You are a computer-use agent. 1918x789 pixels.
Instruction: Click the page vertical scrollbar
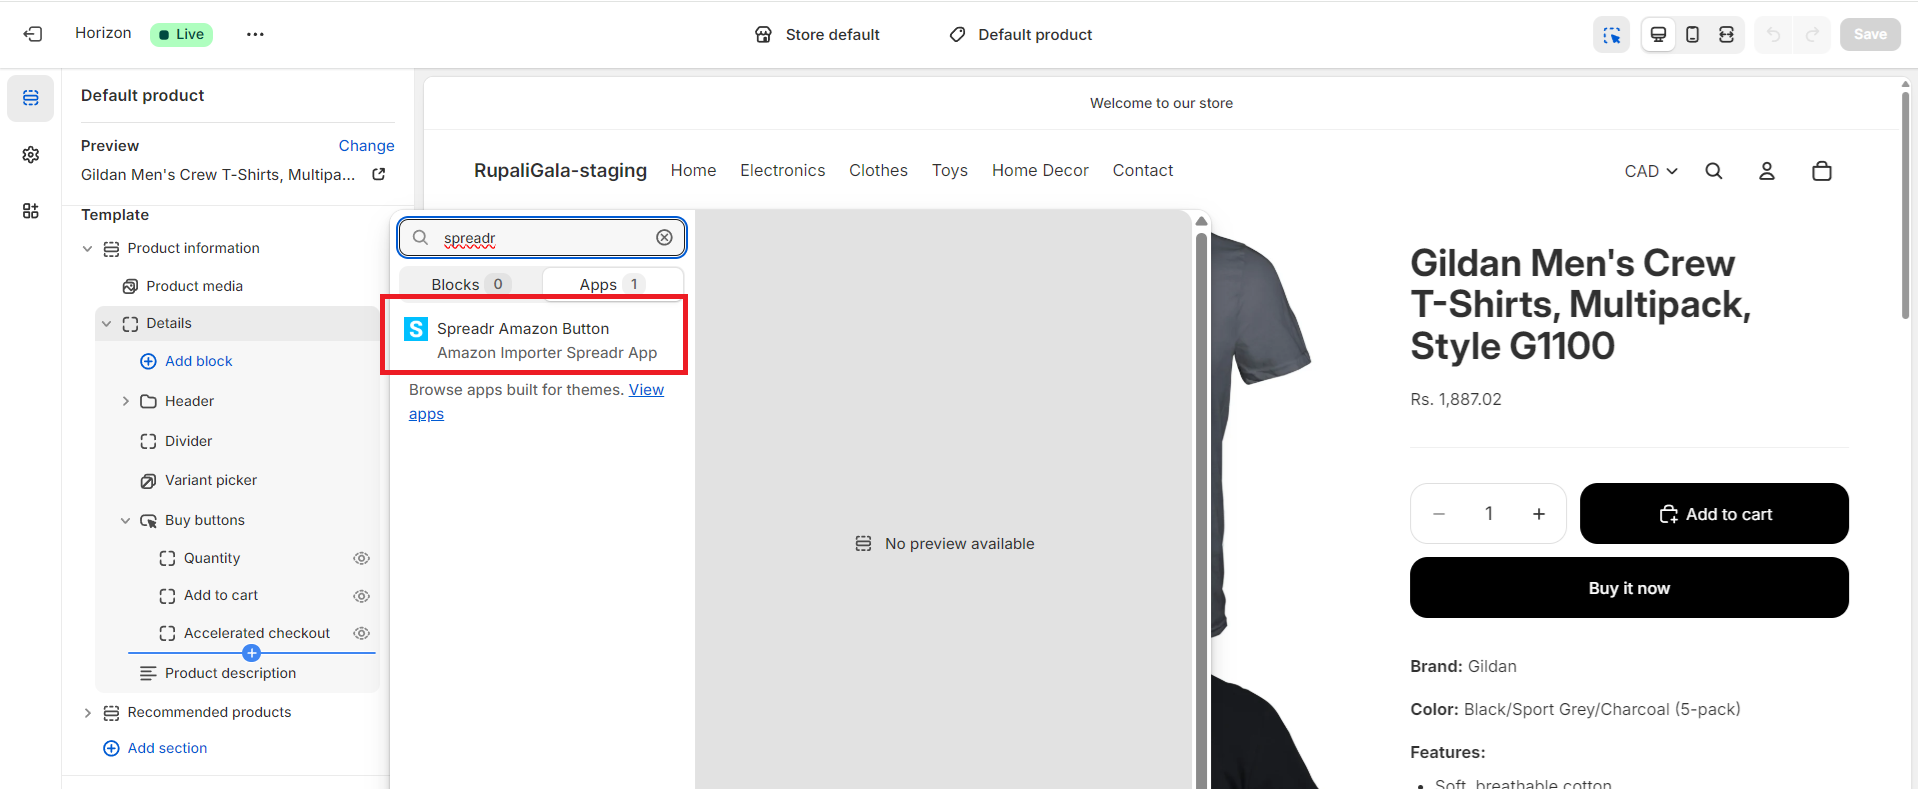click(x=1905, y=205)
